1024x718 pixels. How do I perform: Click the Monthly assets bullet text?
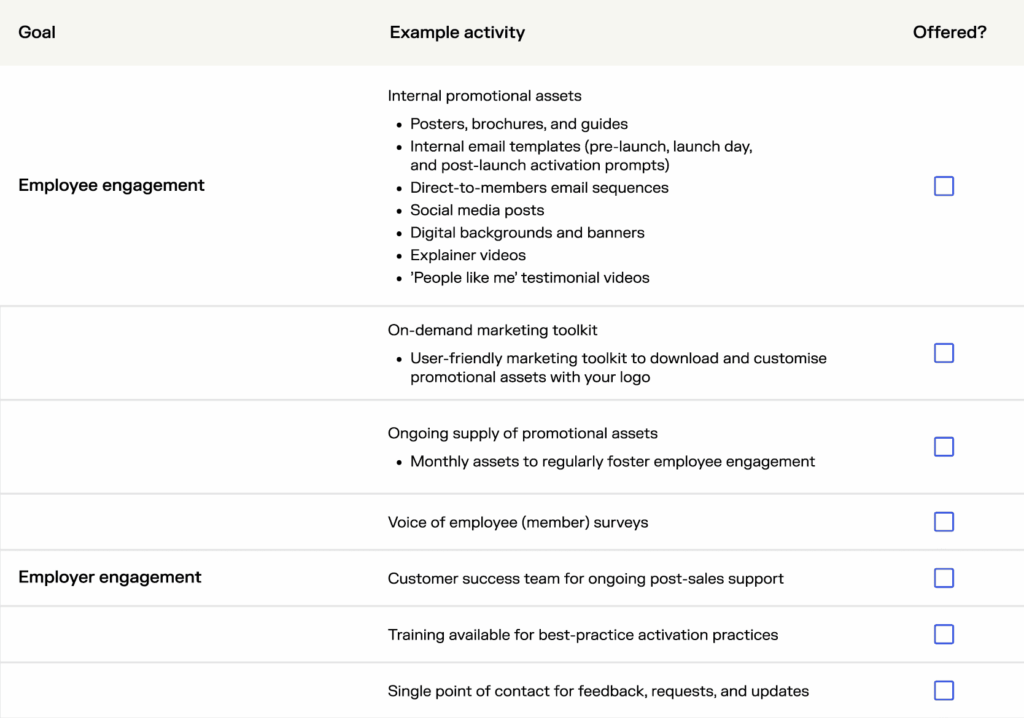612,462
